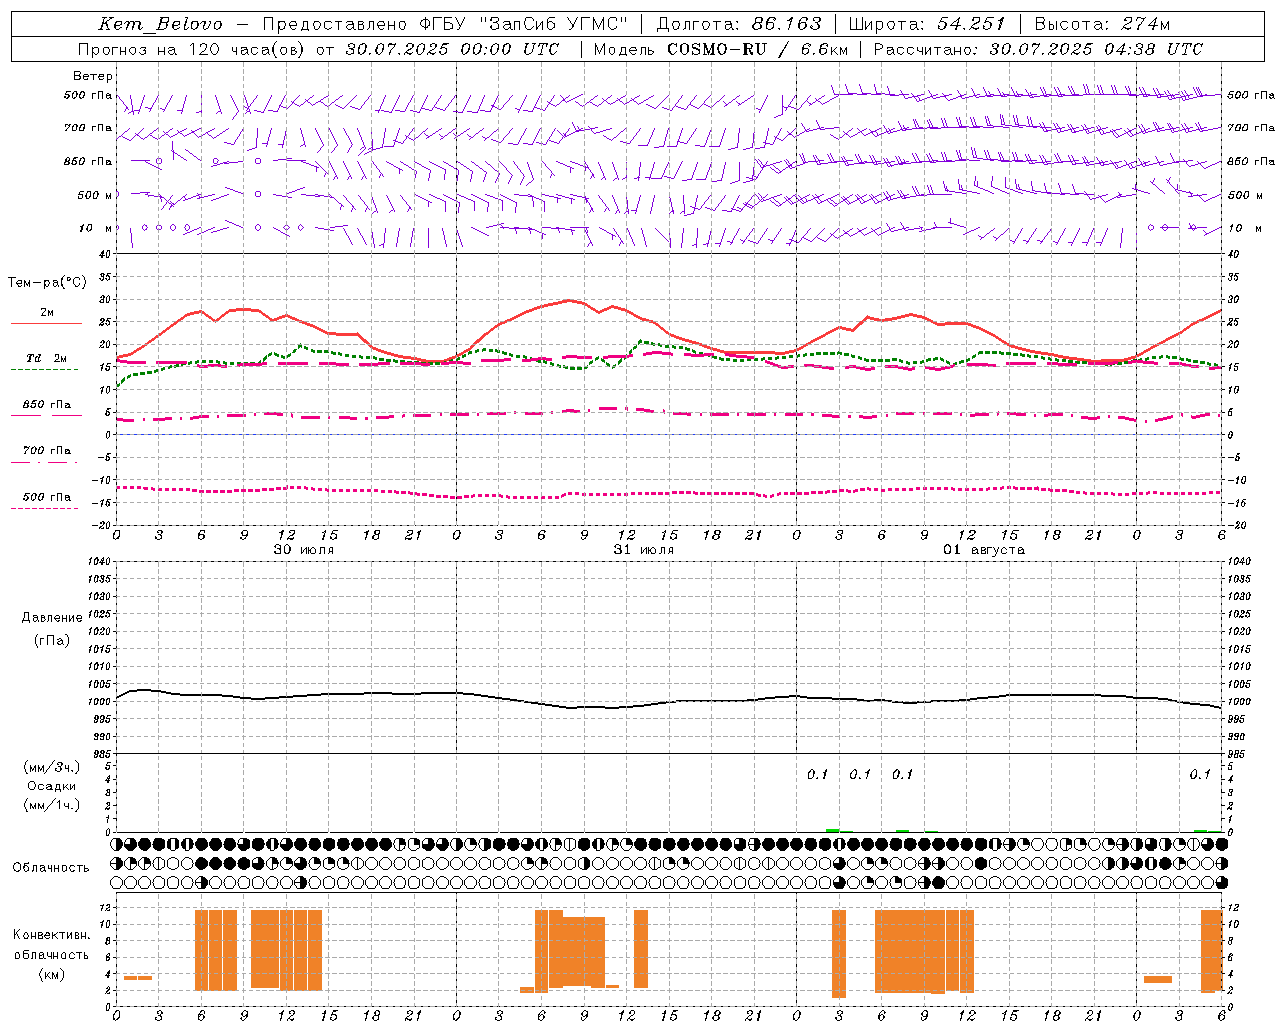Click the Долгота: 86.163 value
This screenshot has width=1280, height=1024.
coord(739,24)
